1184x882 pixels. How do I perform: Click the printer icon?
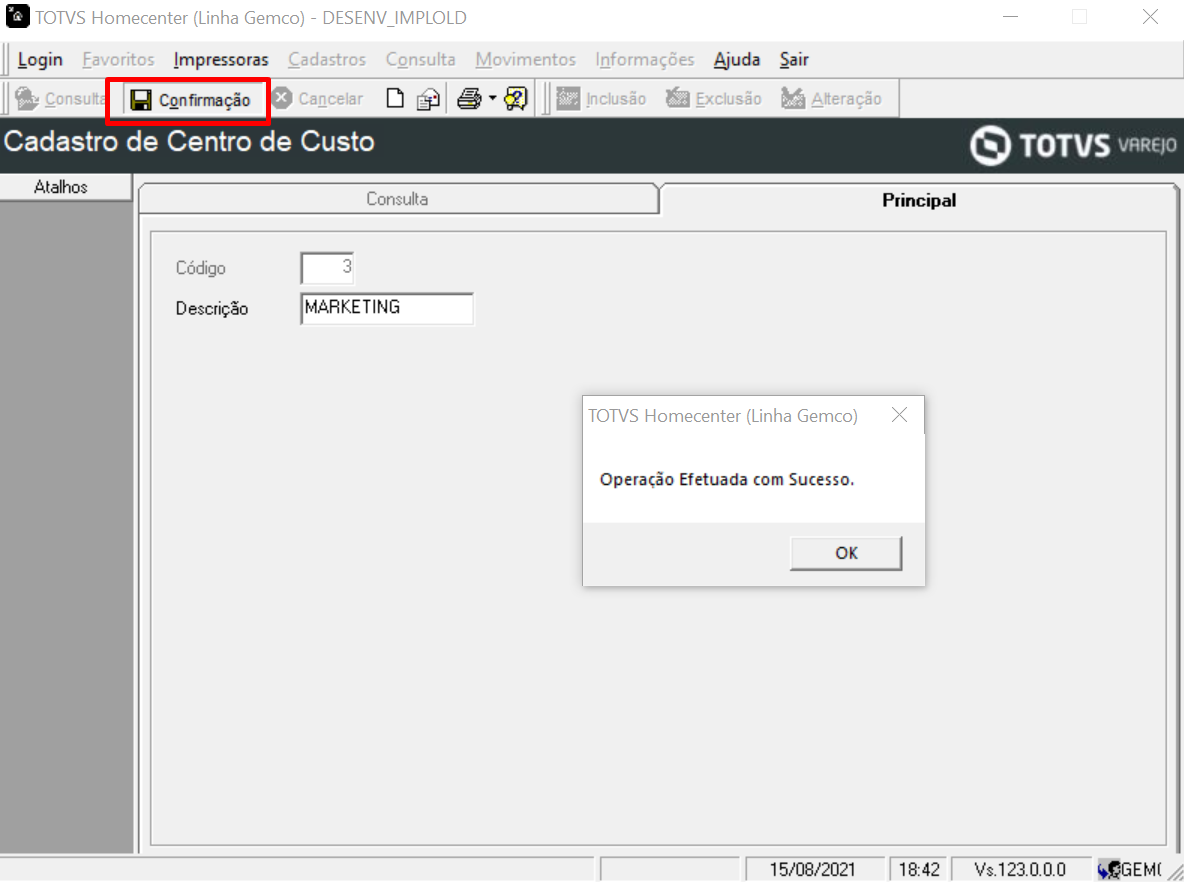[469, 99]
